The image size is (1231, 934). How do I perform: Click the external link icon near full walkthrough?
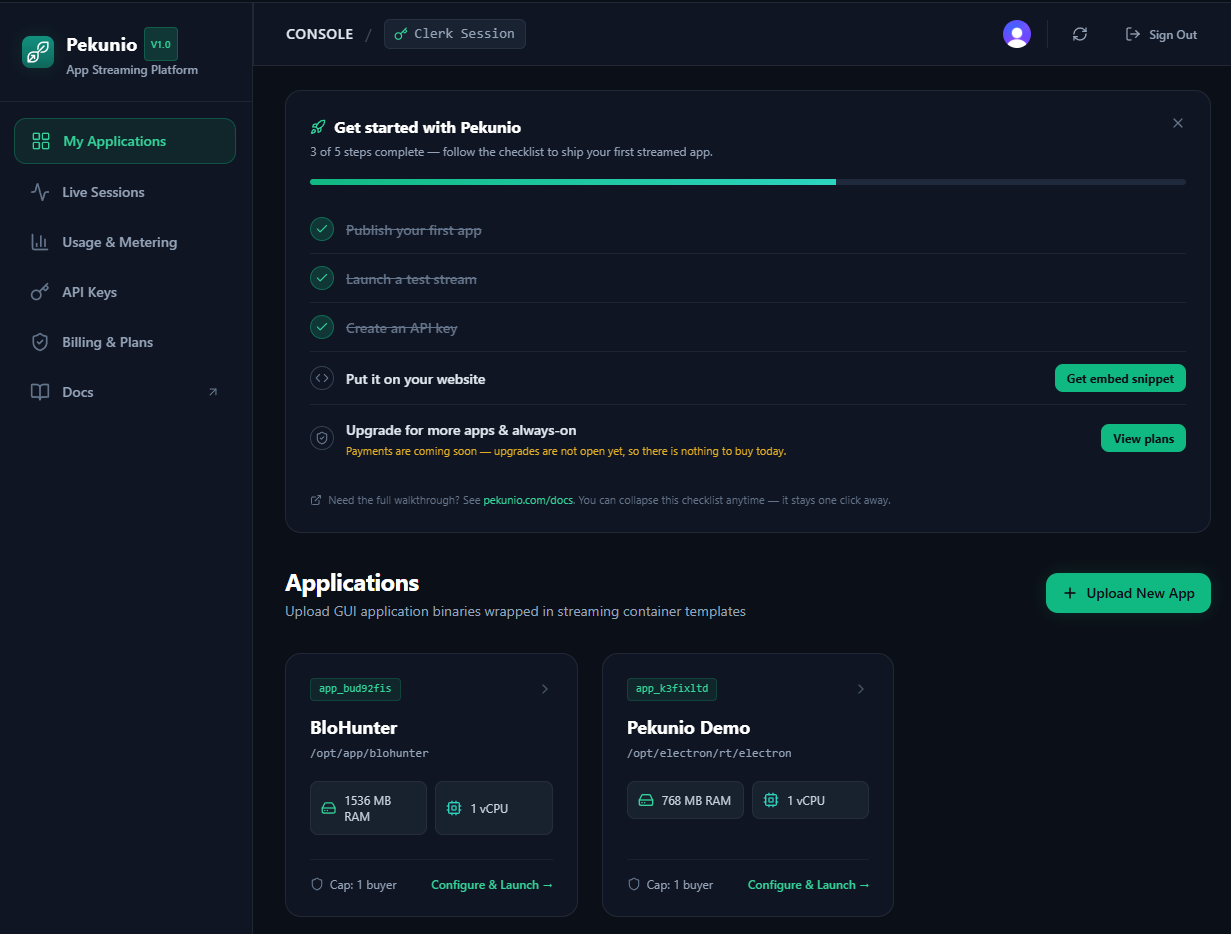(316, 500)
